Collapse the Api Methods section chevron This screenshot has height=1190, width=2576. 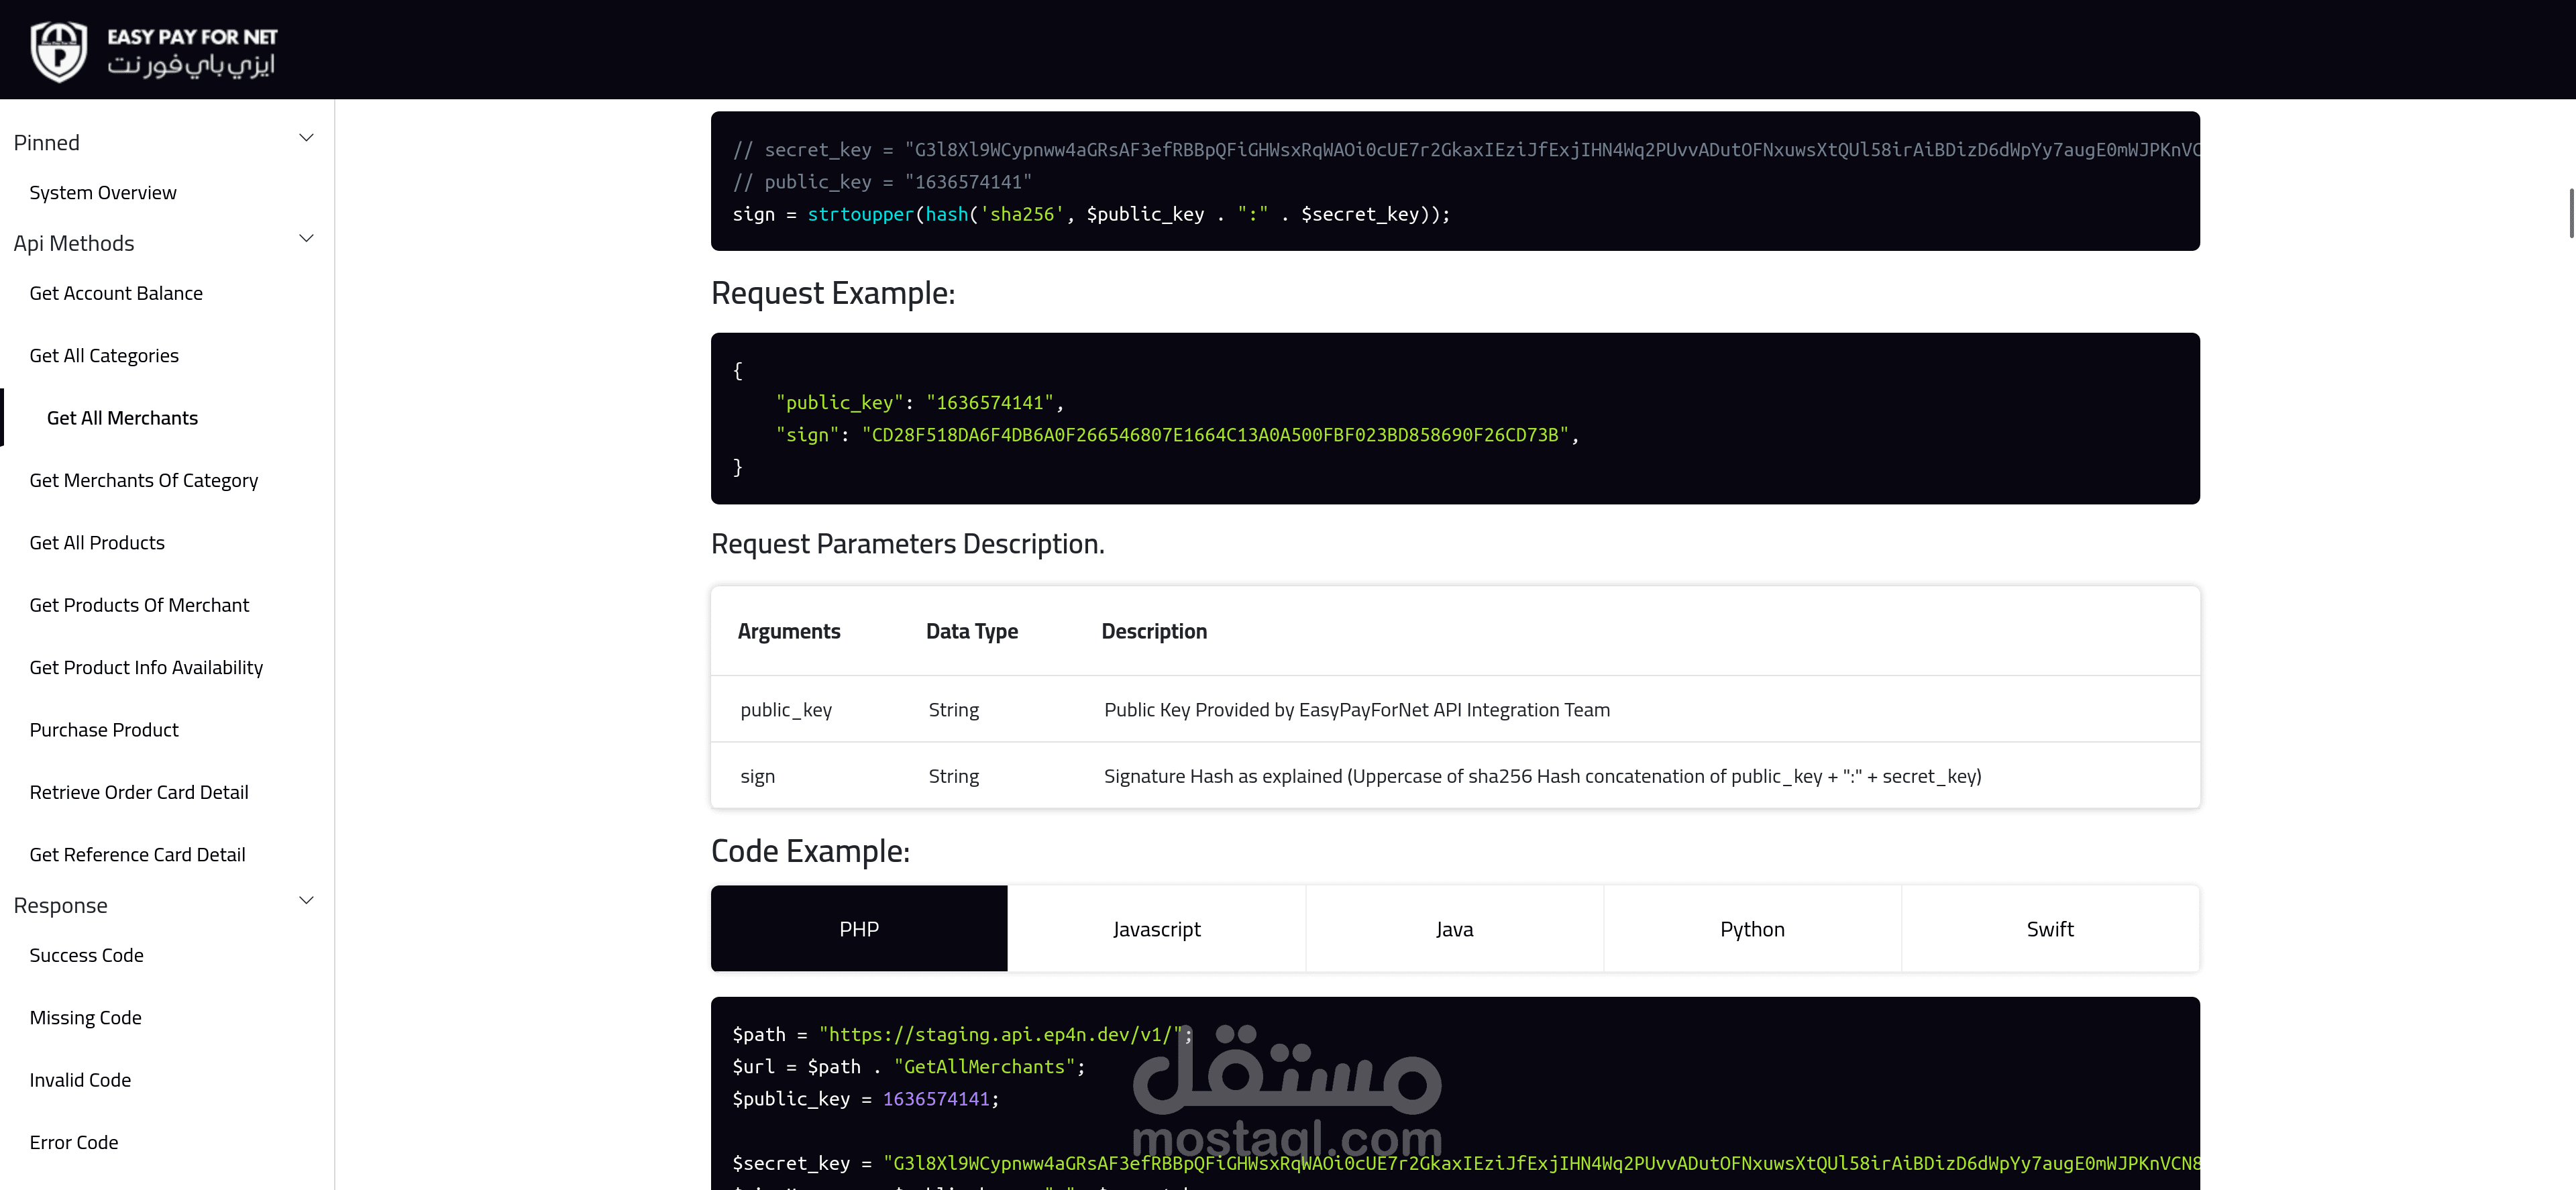(x=306, y=239)
